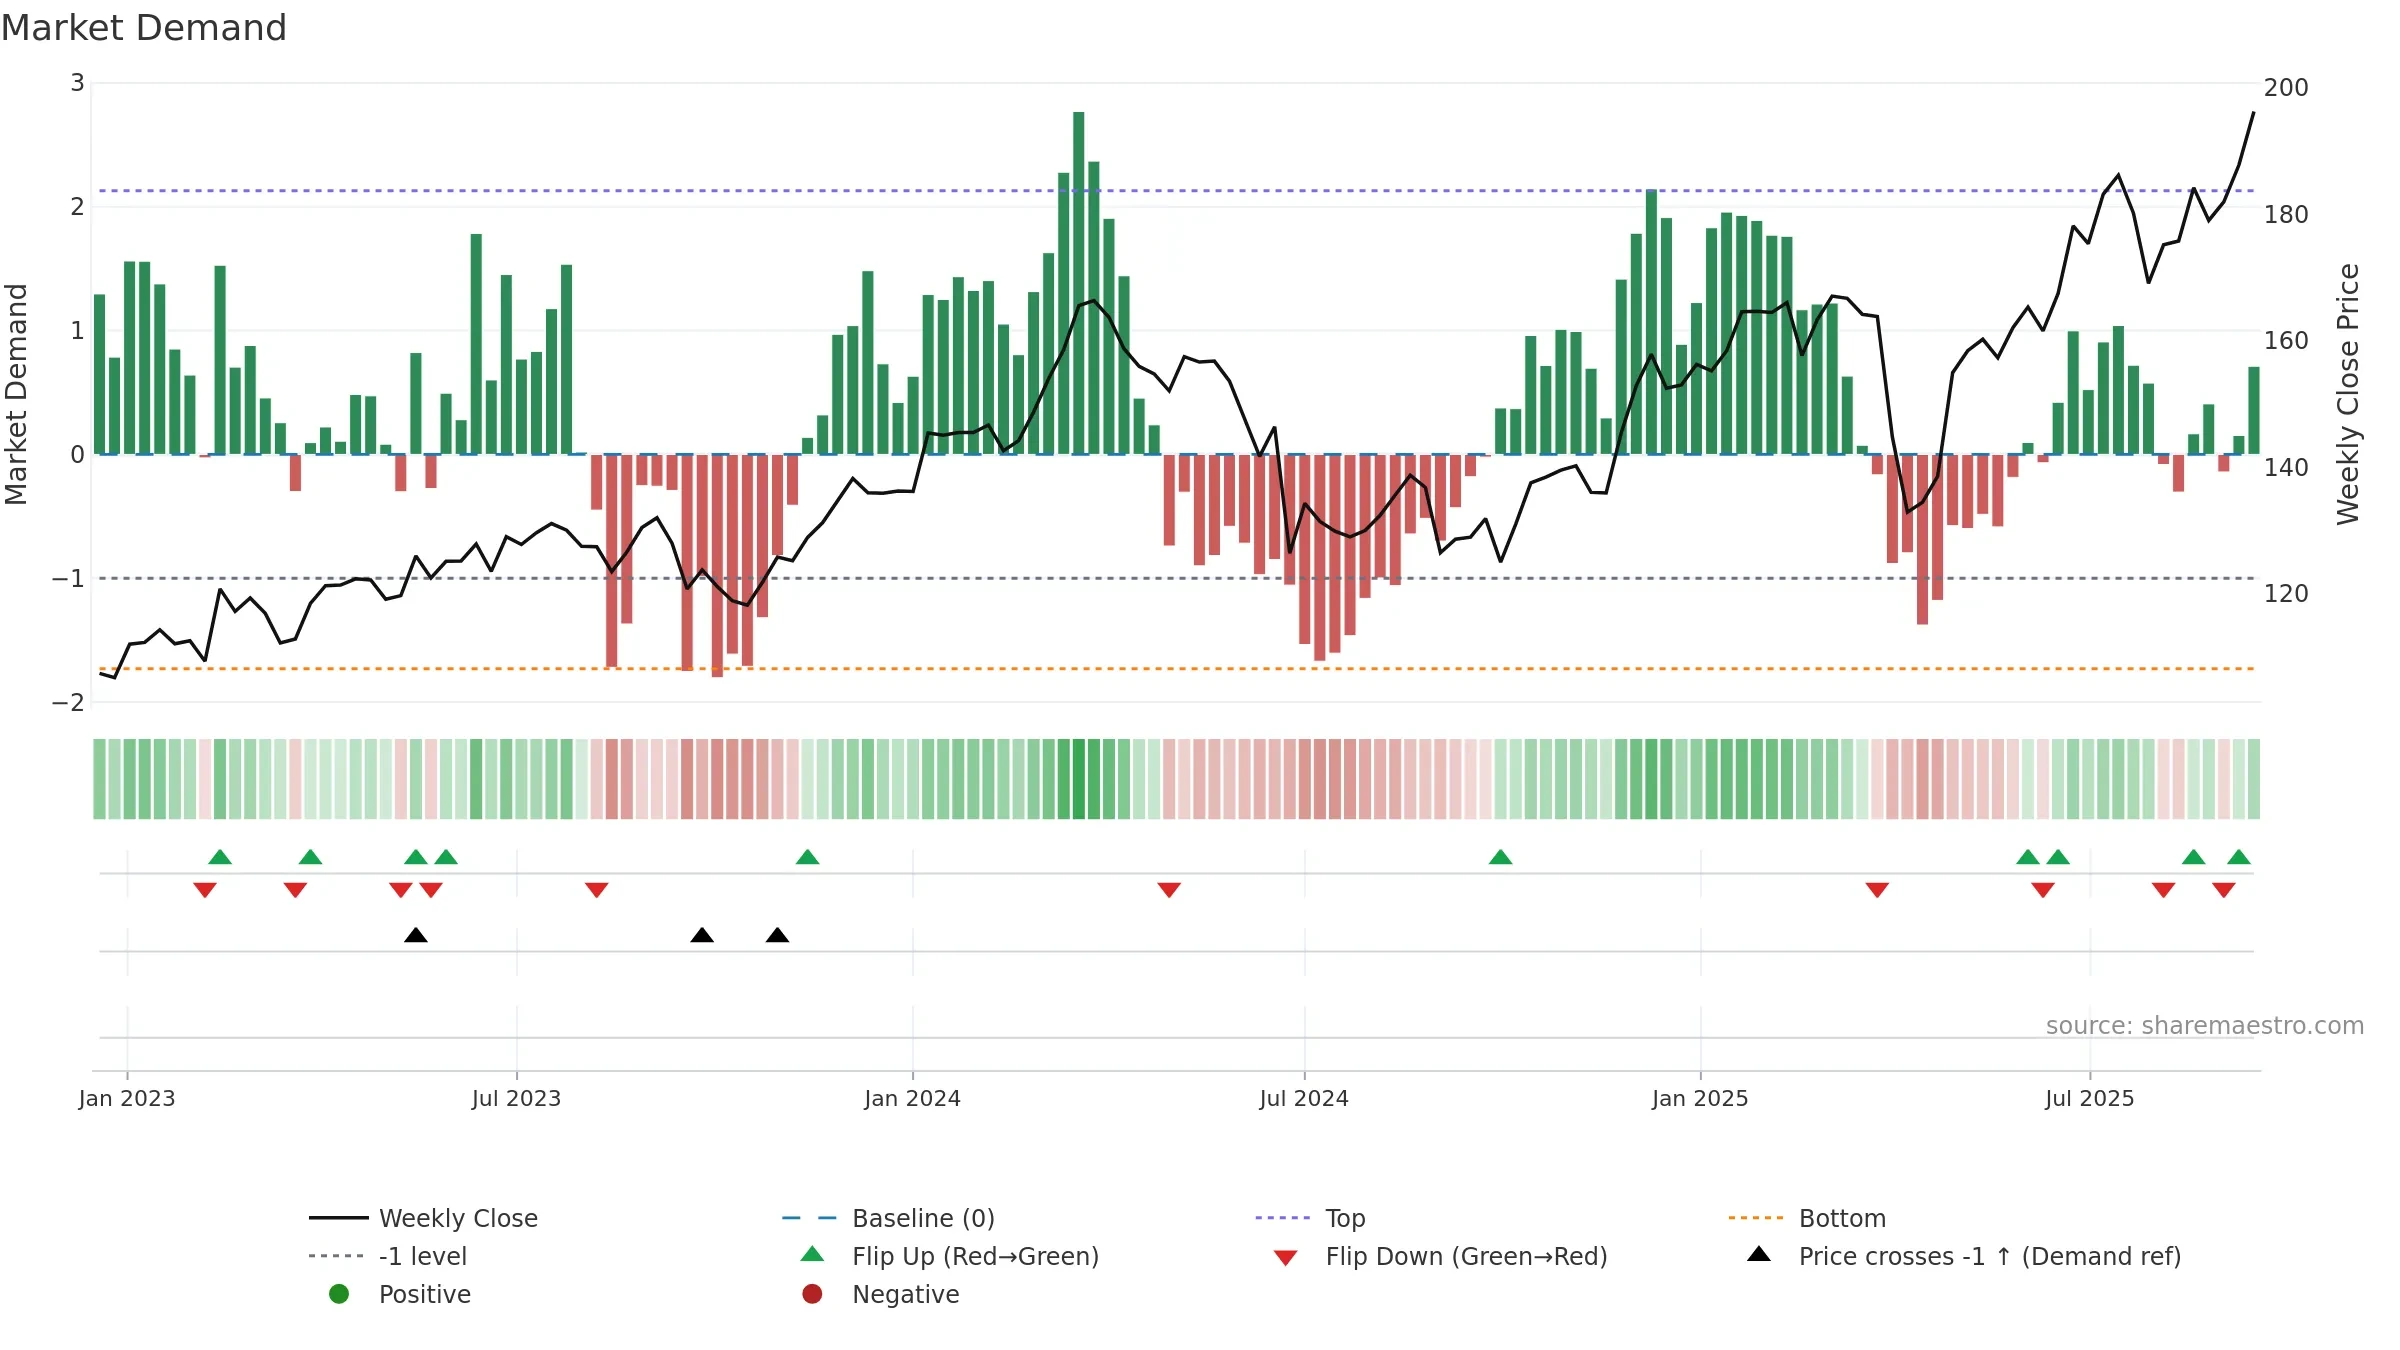The image size is (2400, 1350).
Task: Click the Jul 2023 x-axis label
Action: point(516,1098)
